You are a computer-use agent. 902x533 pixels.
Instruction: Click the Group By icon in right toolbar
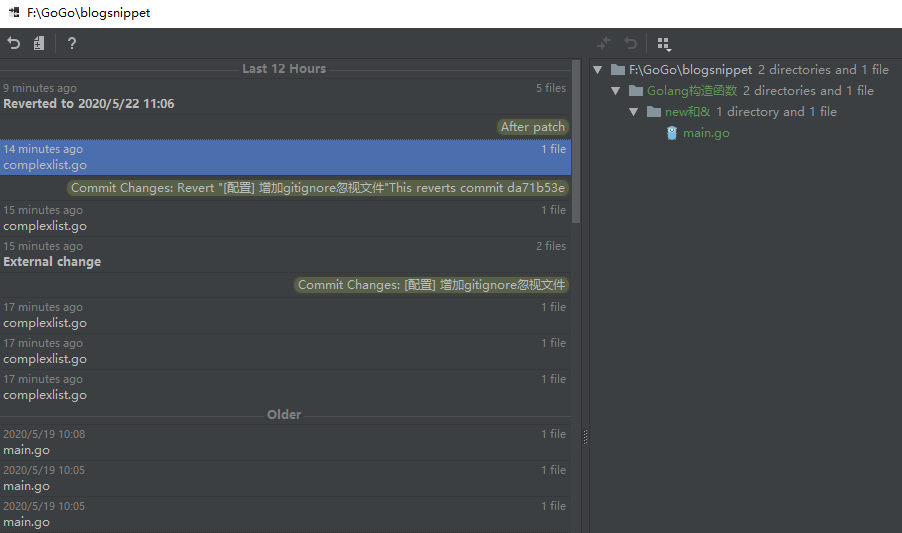(x=664, y=43)
